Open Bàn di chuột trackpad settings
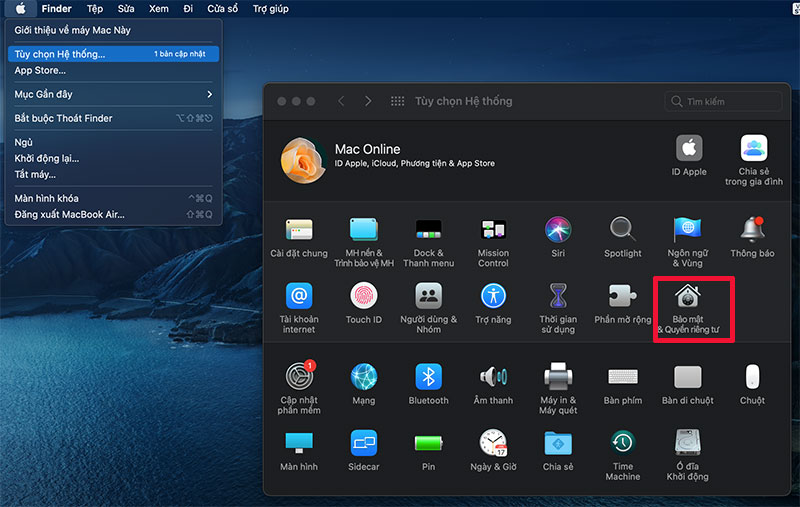 [688, 384]
